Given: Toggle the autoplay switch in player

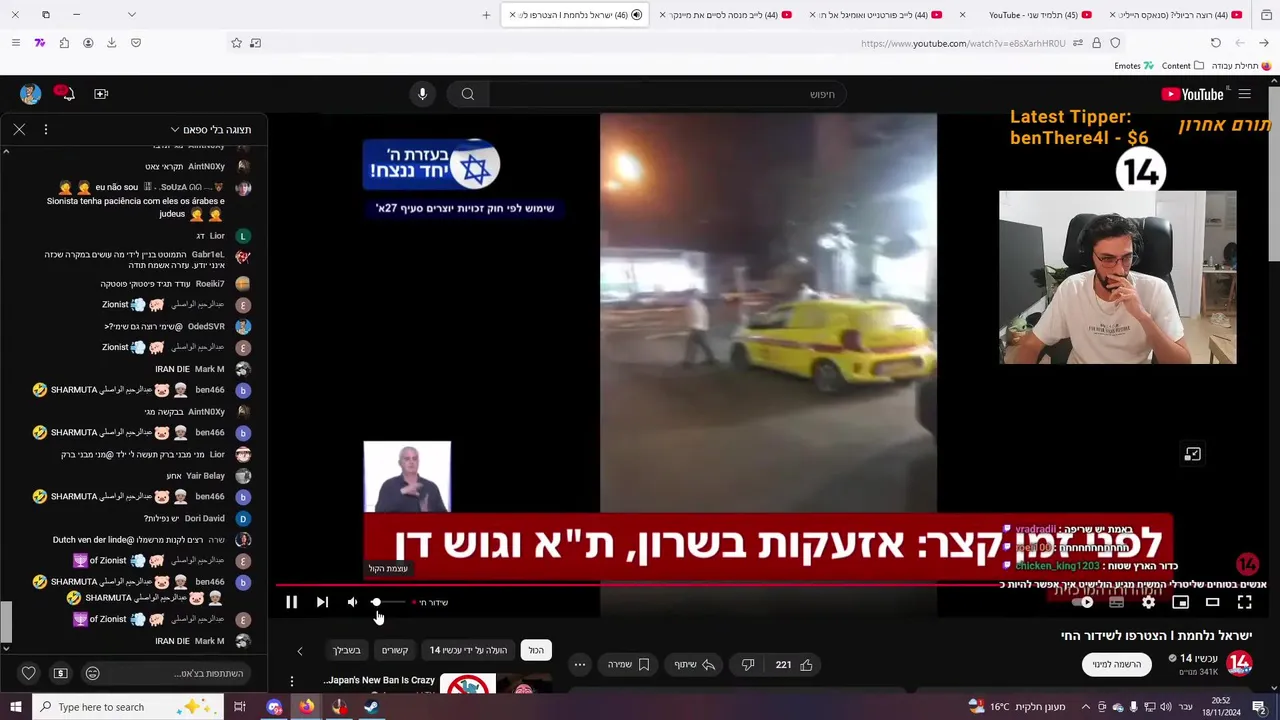Looking at the screenshot, I should [x=1084, y=602].
